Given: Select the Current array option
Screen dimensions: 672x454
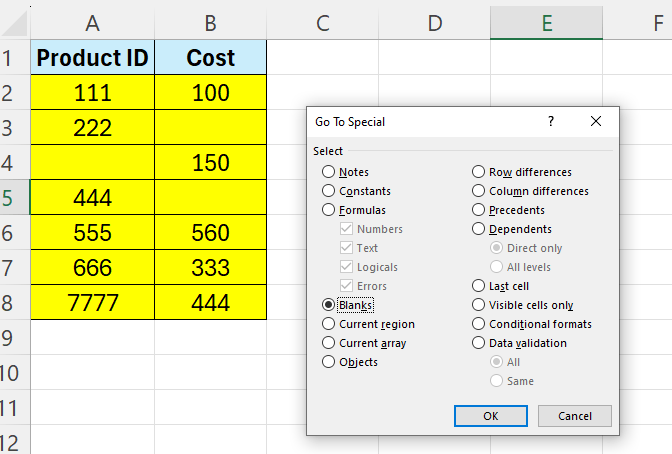Looking at the screenshot, I should pos(328,343).
